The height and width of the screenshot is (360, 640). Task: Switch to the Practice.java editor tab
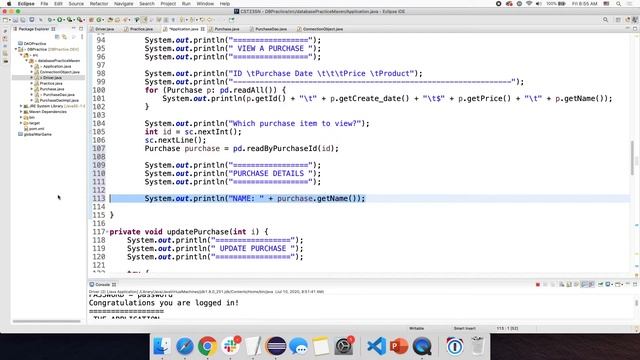click(139, 29)
